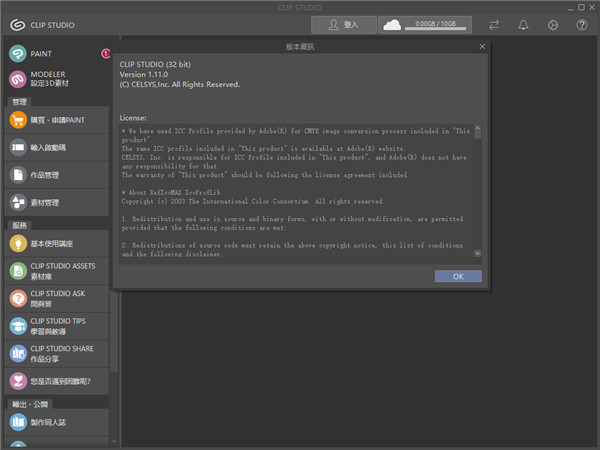Open CLIP STUDIO ASK Q&A
The height and width of the screenshot is (450, 600).
tap(57, 299)
